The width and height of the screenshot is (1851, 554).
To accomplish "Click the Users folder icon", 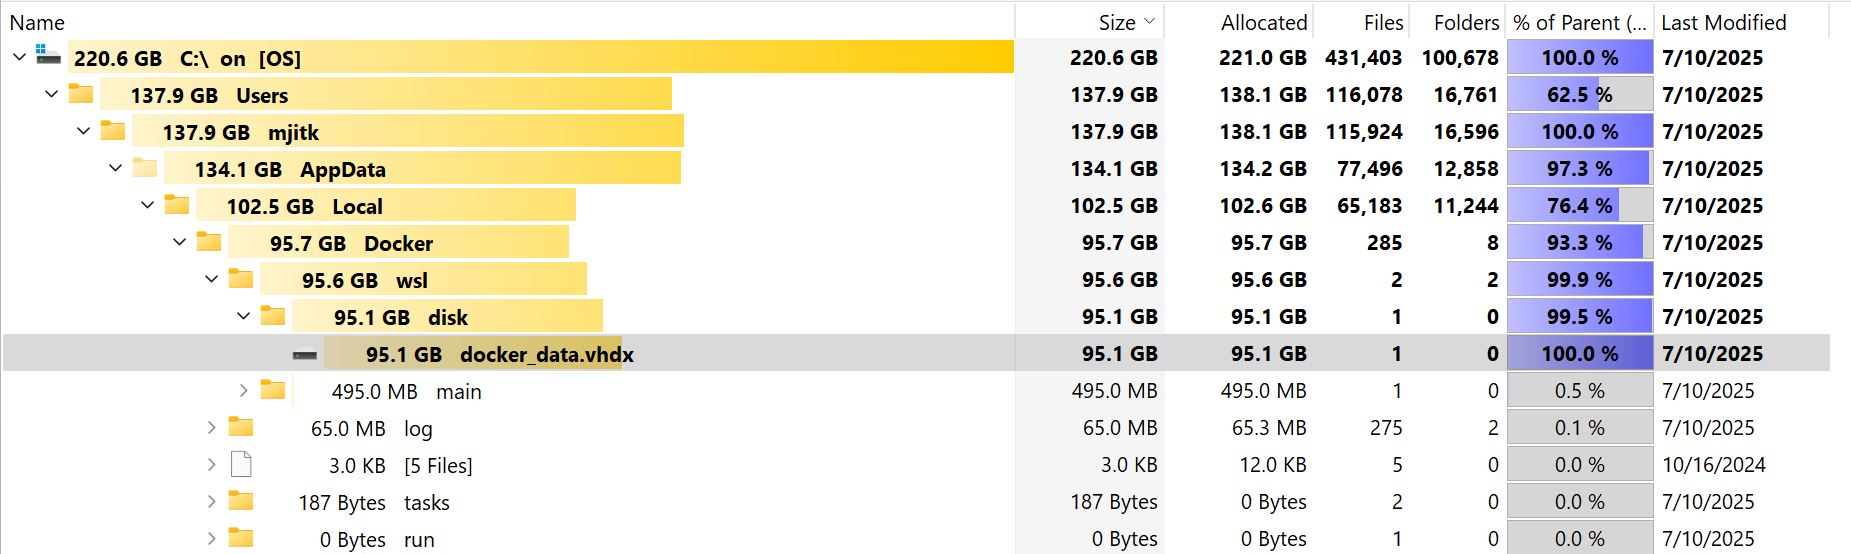I will (x=81, y=95).
